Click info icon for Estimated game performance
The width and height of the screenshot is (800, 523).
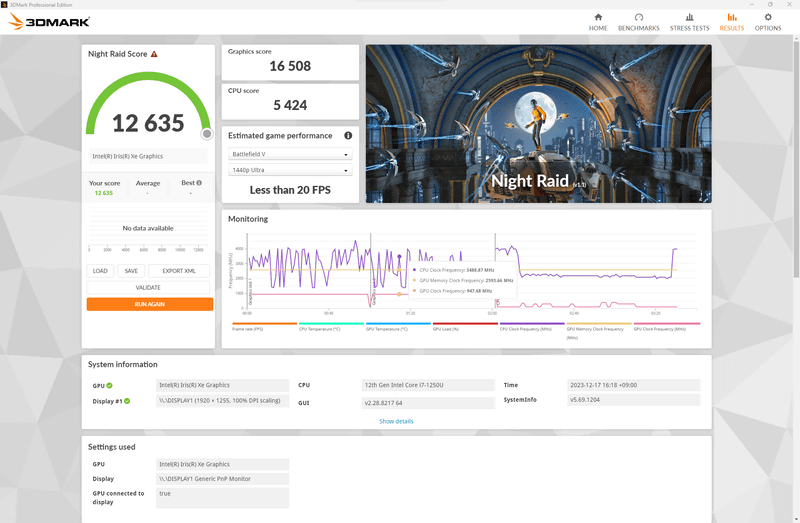348,136
